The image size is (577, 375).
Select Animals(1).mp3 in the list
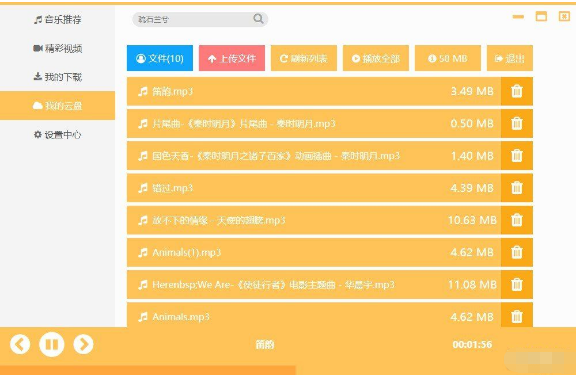314,252
